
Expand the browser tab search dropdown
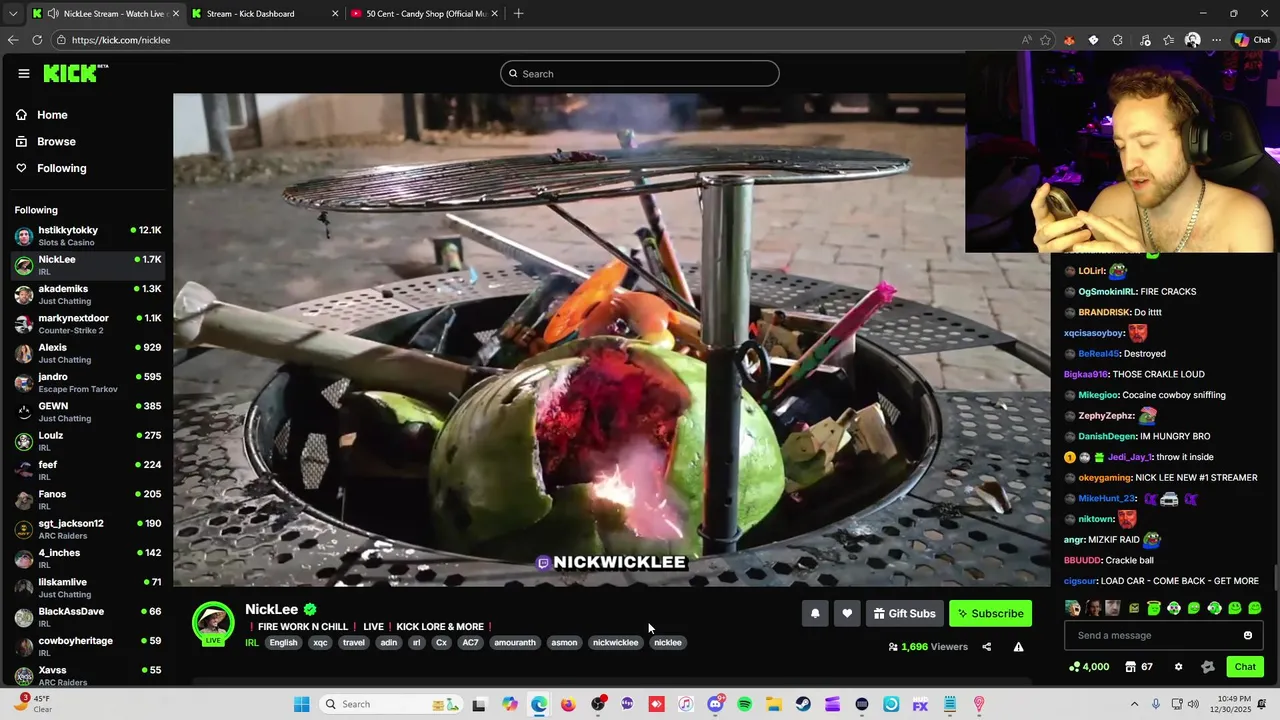point(13,14)
